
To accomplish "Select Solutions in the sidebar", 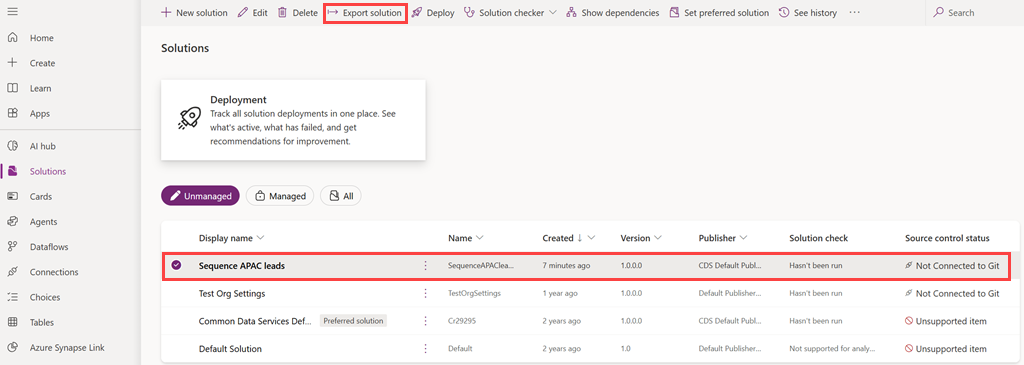I will [x=48, y=172].
